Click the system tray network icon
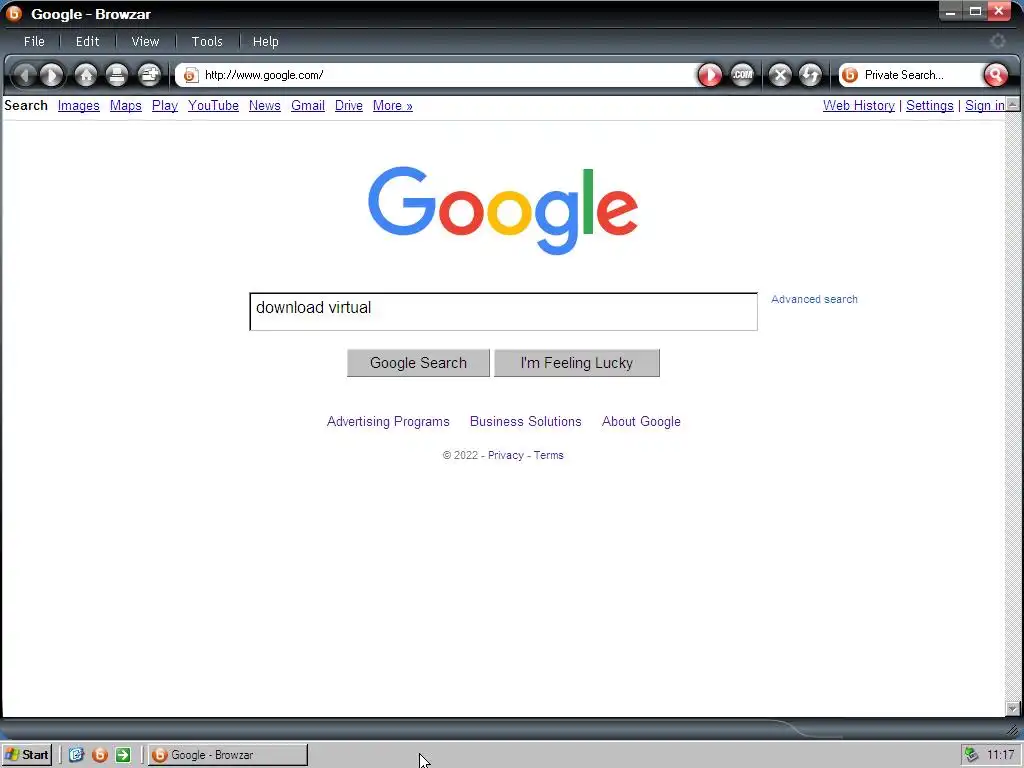Screen dimensions: 1024x768 [971, 755]
